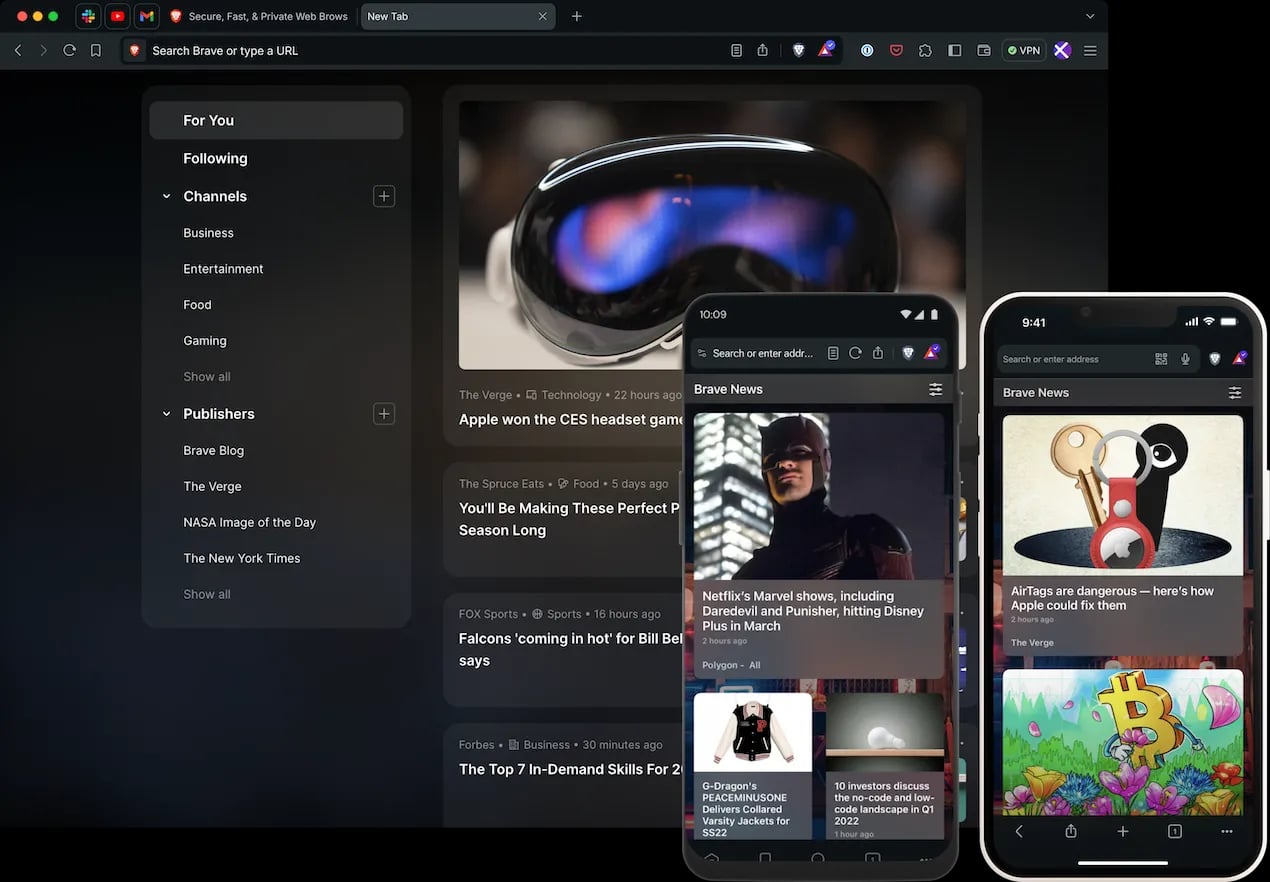The height and width of the screenshot is (882, 1270).
Task: Open Brave News settings on Android phone
Action: 935,389
